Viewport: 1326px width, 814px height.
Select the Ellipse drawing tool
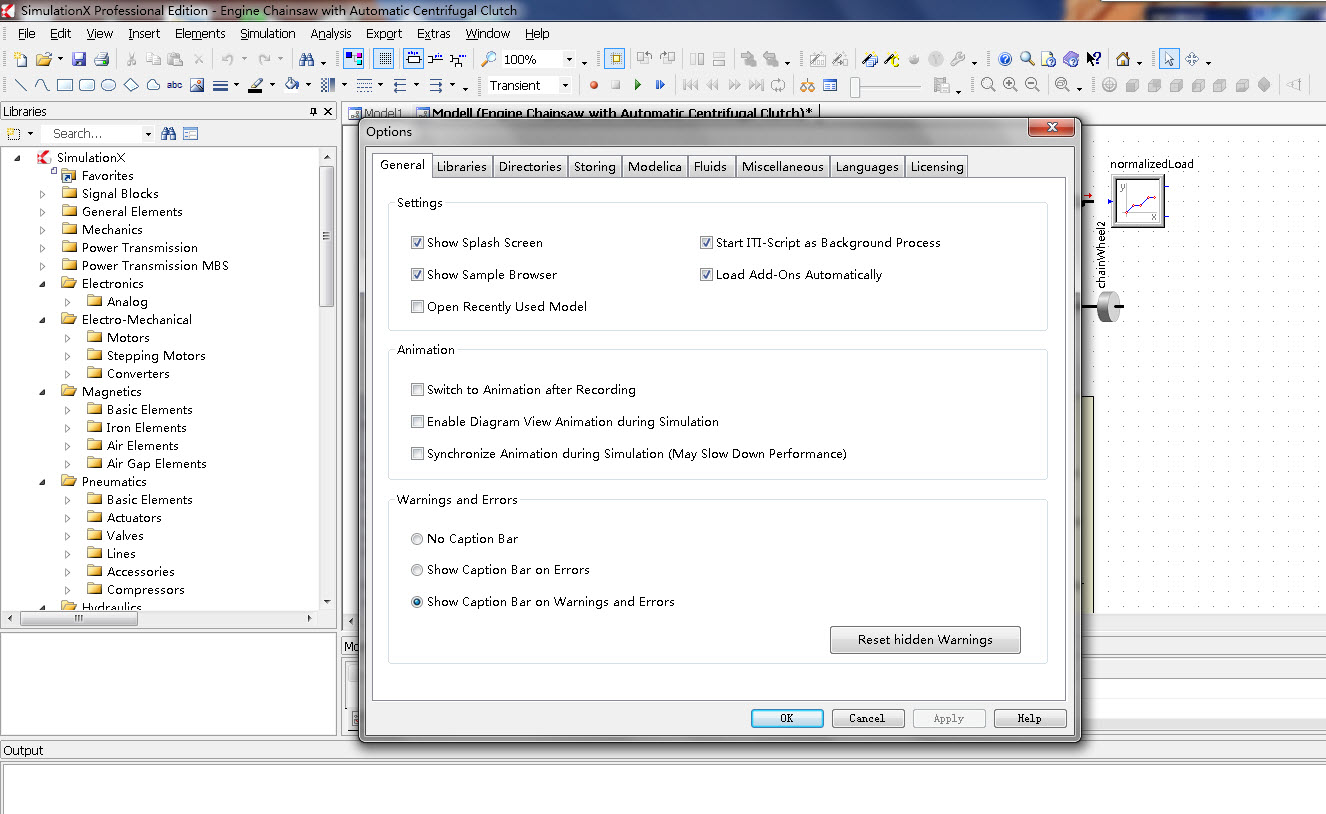109,85
